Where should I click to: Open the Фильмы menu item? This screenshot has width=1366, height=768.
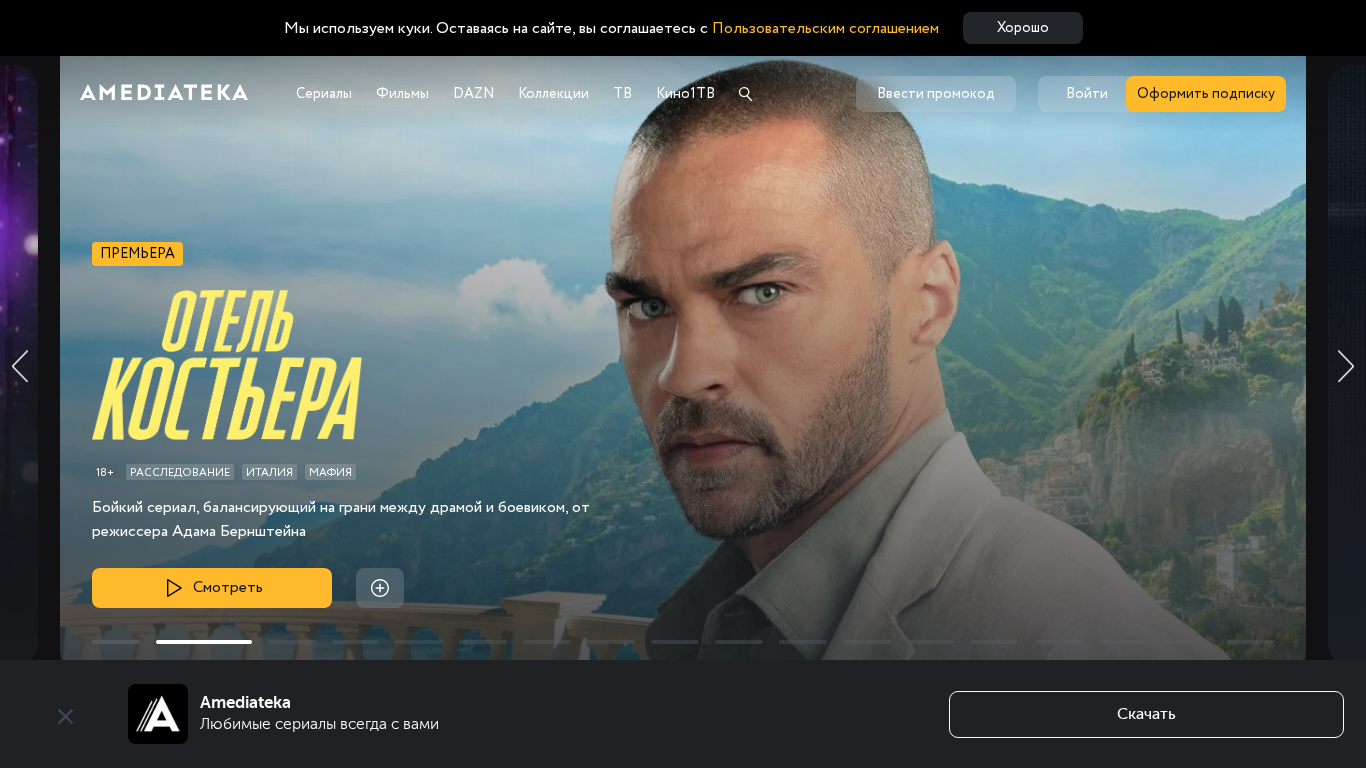(x=402, y=94)
